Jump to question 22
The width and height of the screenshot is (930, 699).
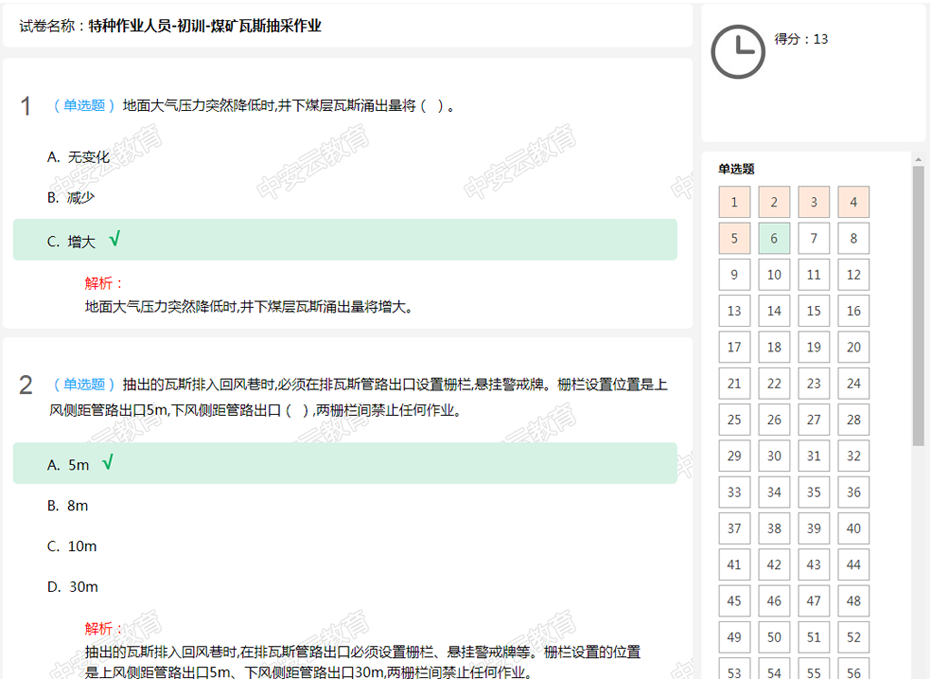tap(774, 384)
